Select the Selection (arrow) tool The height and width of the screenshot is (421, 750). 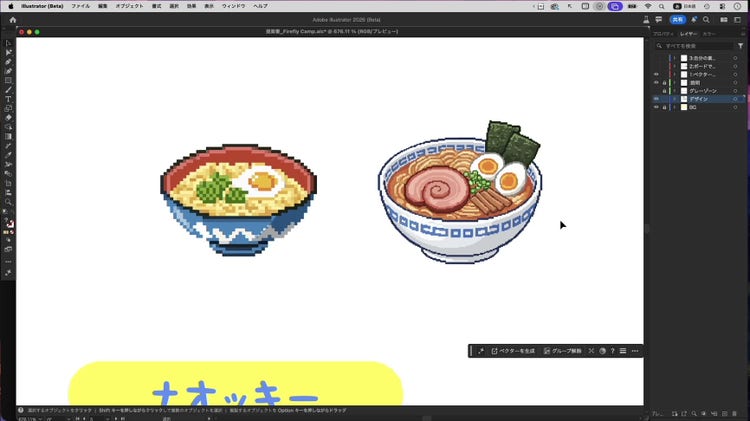coord(8,43)
